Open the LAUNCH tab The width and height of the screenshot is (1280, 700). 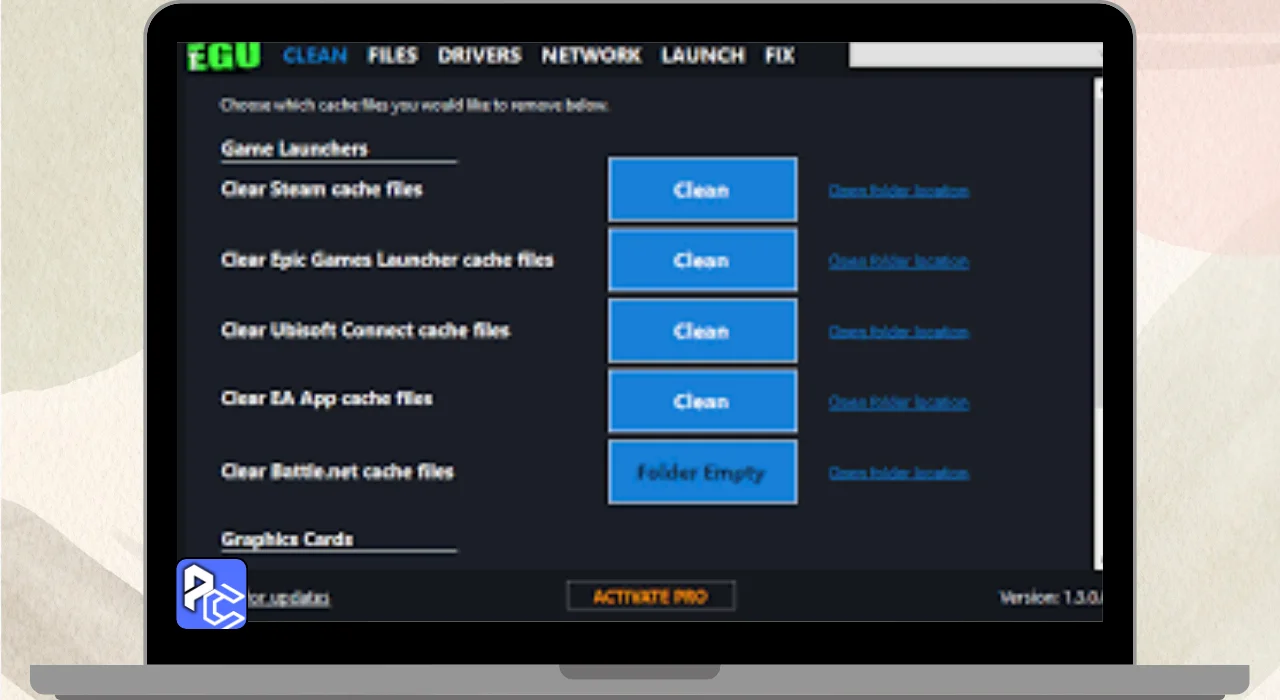point(703,56)
